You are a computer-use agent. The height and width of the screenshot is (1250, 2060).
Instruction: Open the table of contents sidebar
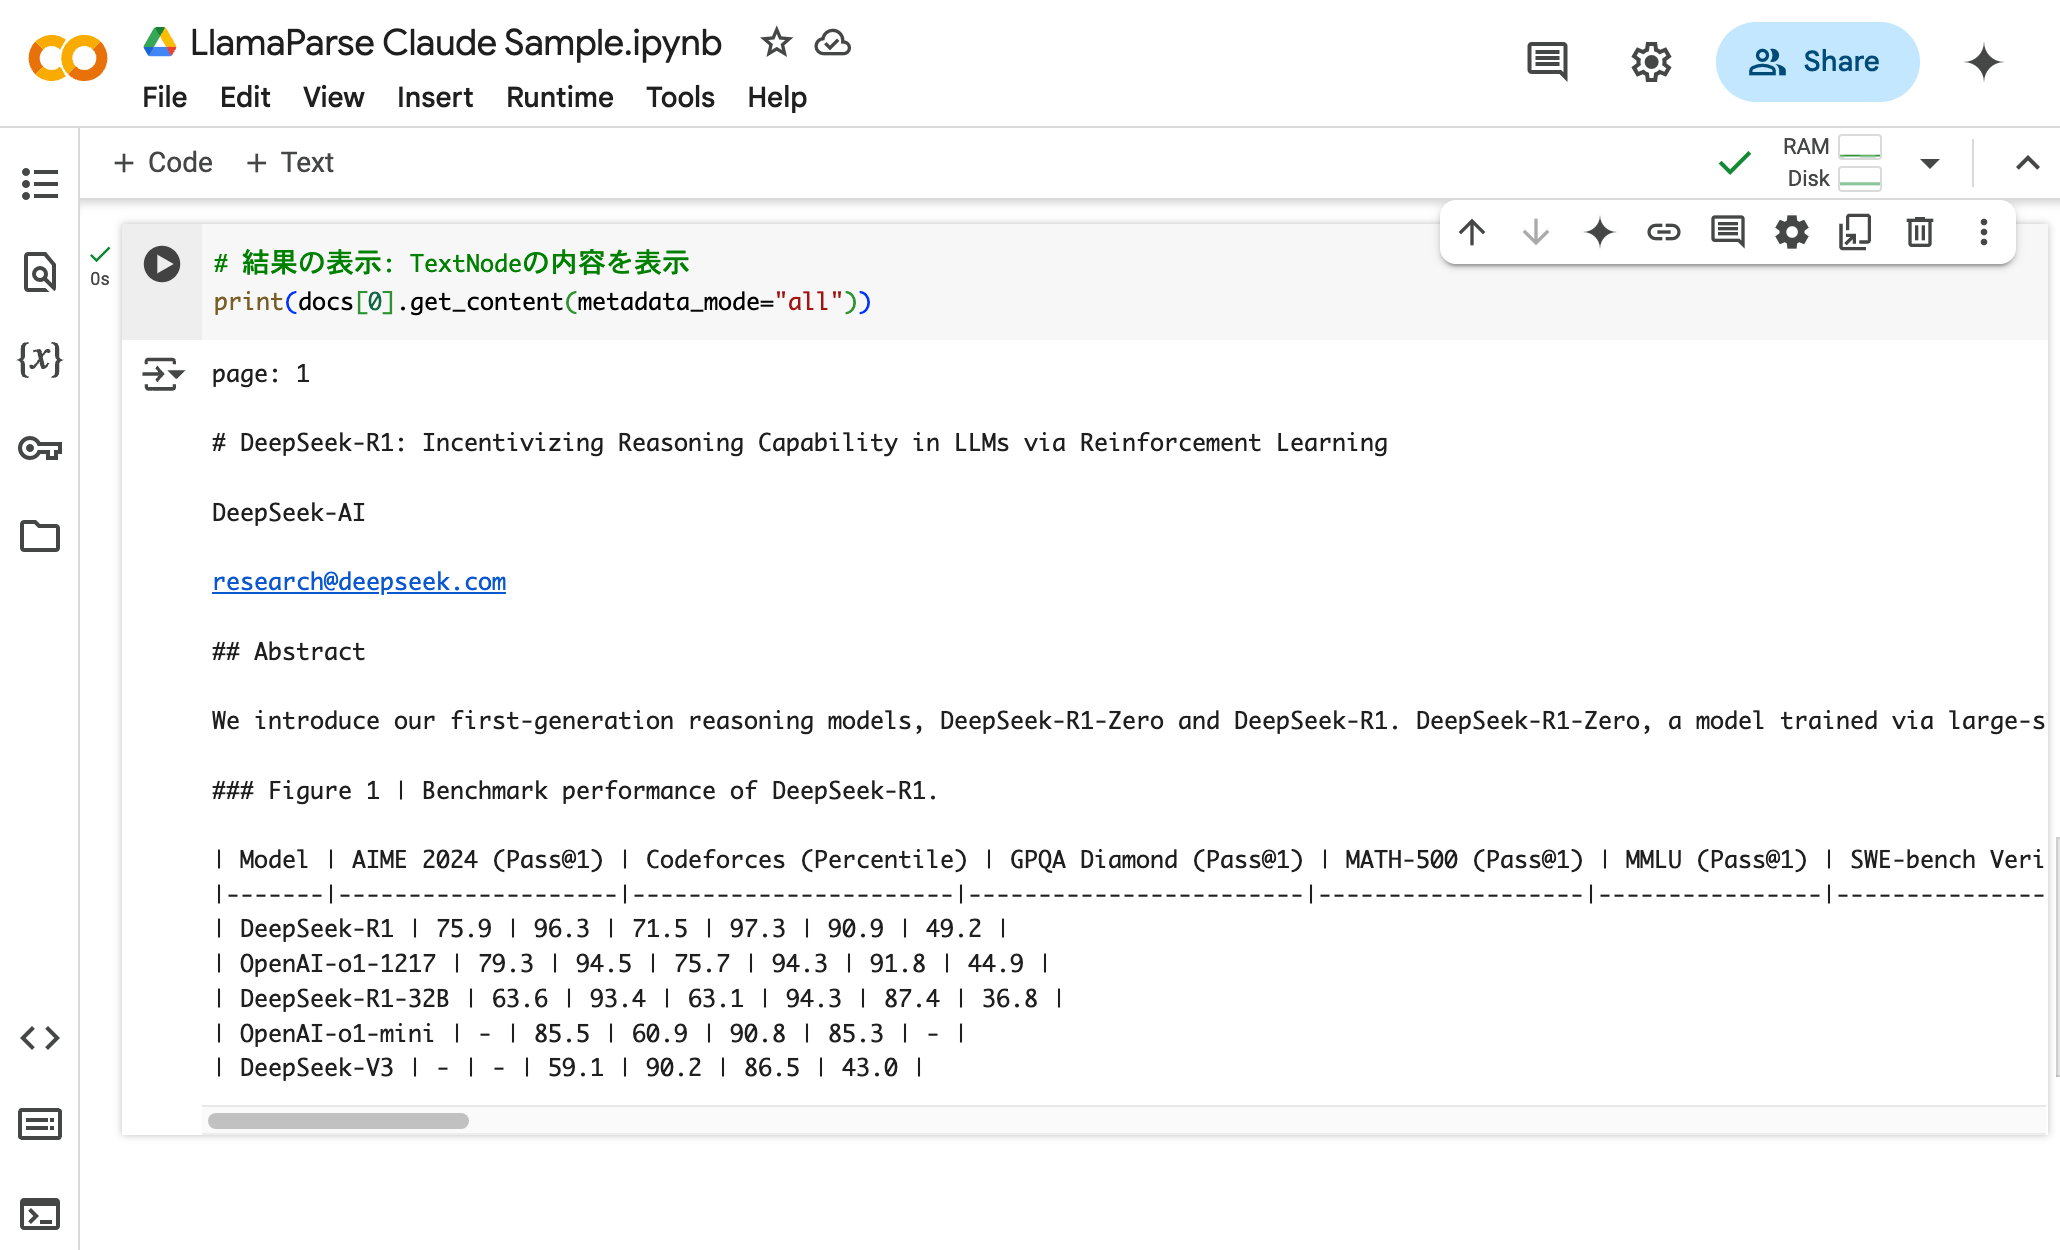(40, 183)
